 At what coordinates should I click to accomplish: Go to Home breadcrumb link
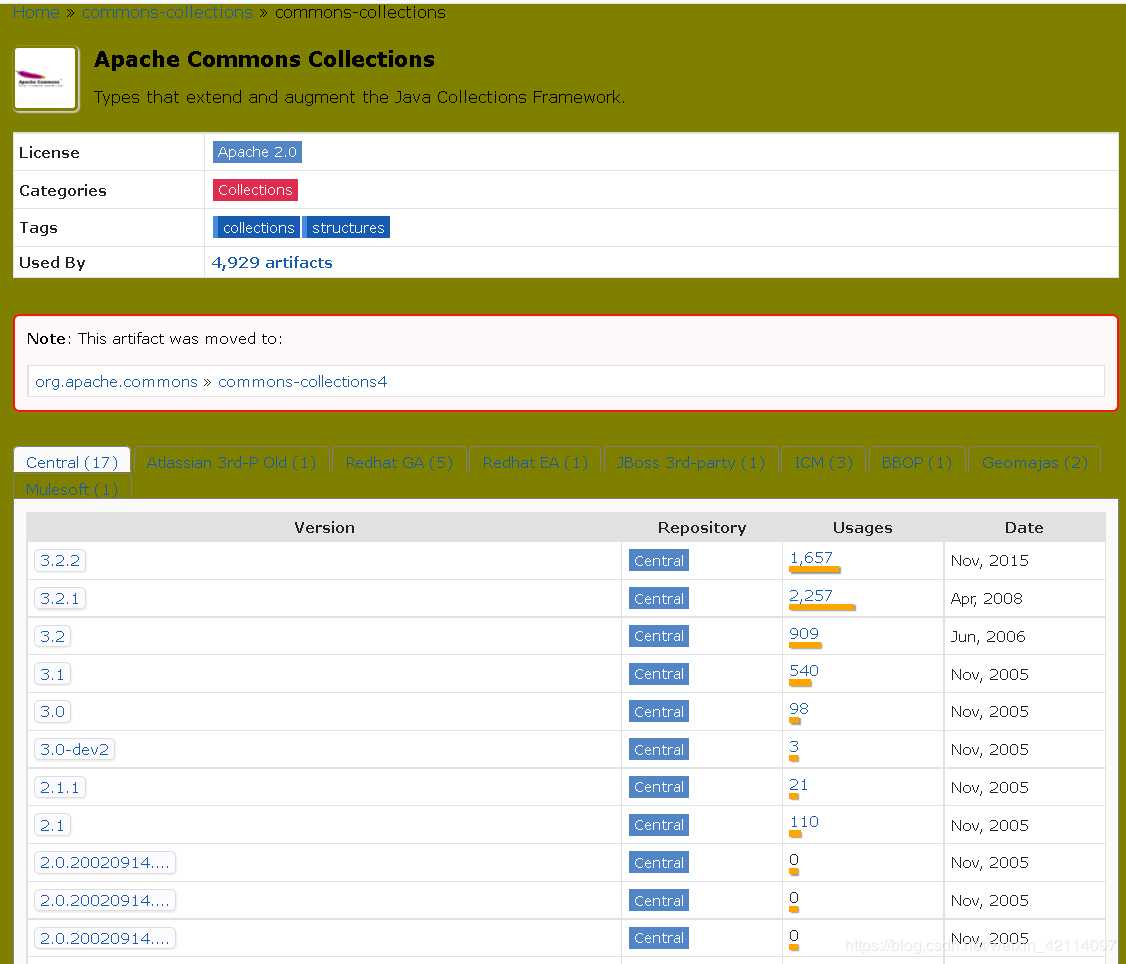[36, 12]
